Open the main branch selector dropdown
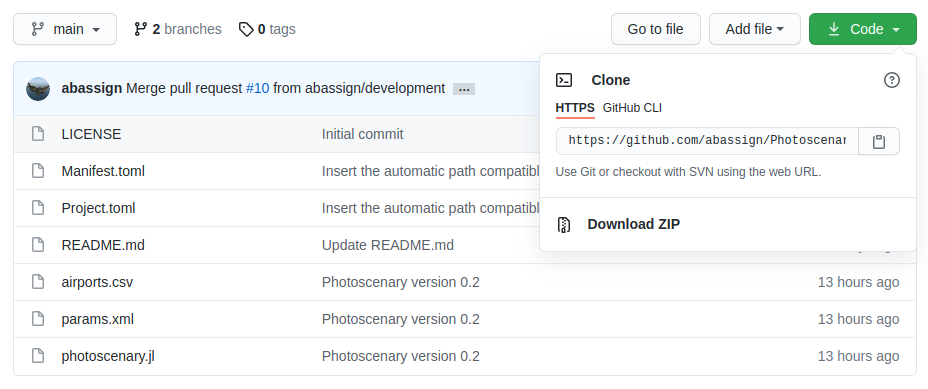The width and height of the screenshot is (928, 389). [65, 29]
